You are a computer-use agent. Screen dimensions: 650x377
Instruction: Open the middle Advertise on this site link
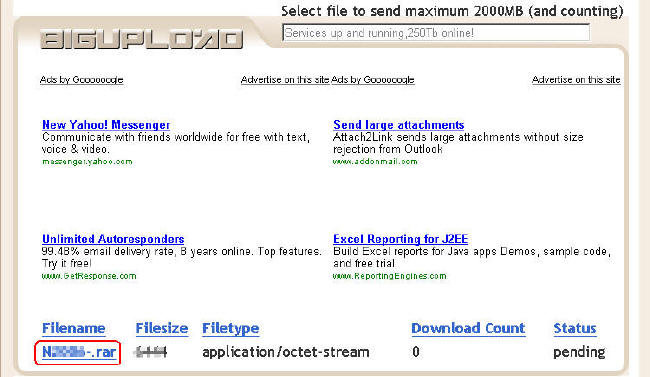point(285,80)
